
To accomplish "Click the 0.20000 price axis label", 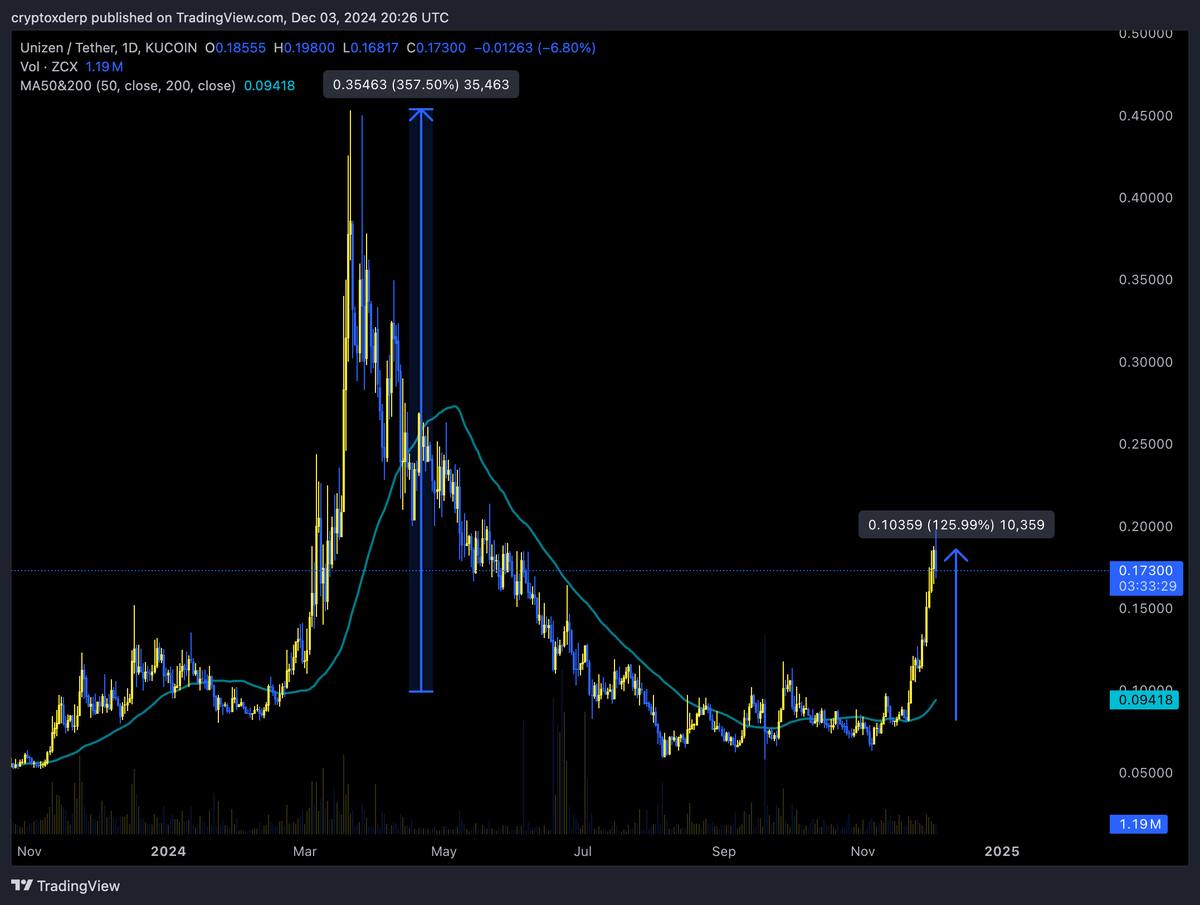I will point(1145,526).
